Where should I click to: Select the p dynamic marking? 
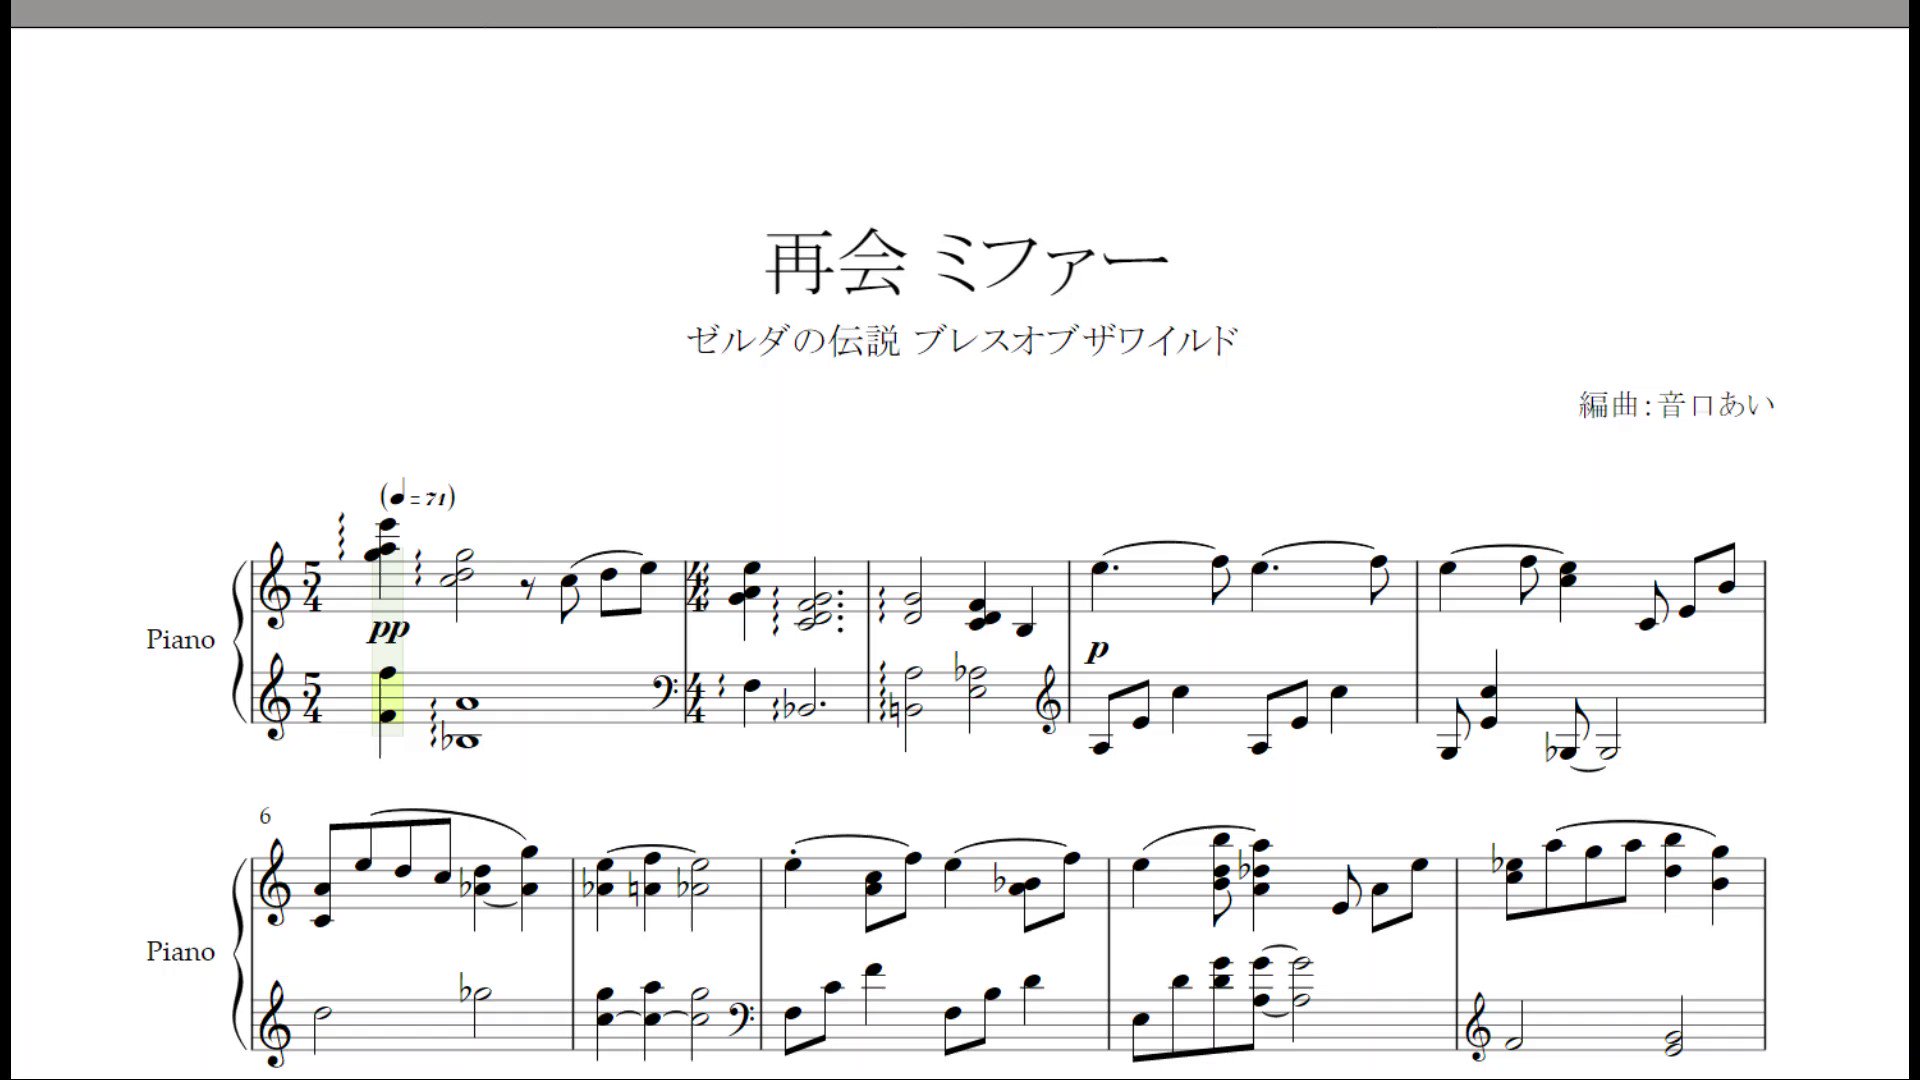[x=1098, y=650]
